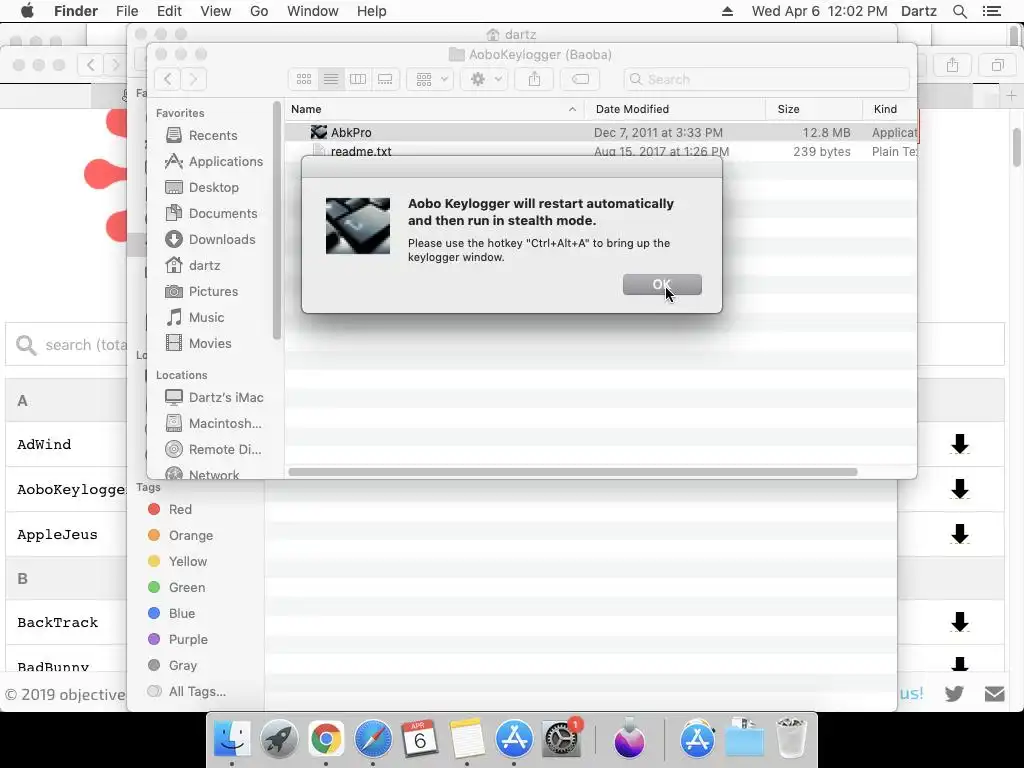Confirm the Aobo Keylogger dialog with OK
The height and width of the screenshot is (768, 1024).
(662, 284)
